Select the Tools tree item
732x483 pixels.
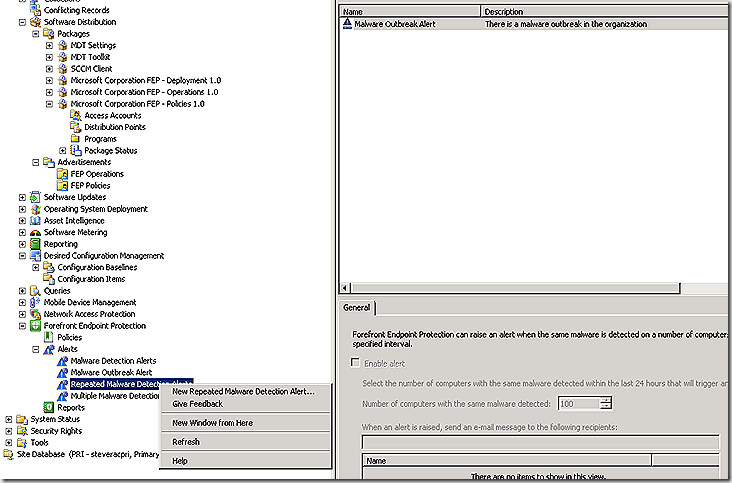39,442
